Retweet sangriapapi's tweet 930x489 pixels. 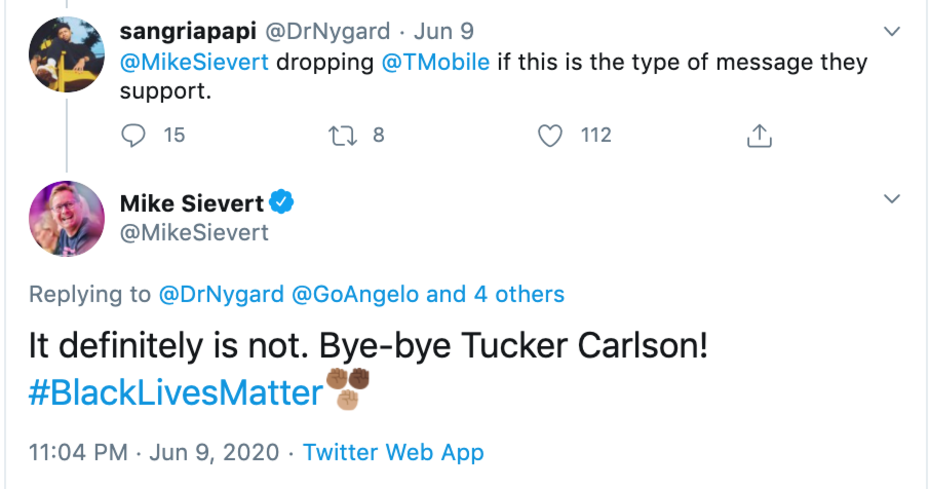coord(342,135)
